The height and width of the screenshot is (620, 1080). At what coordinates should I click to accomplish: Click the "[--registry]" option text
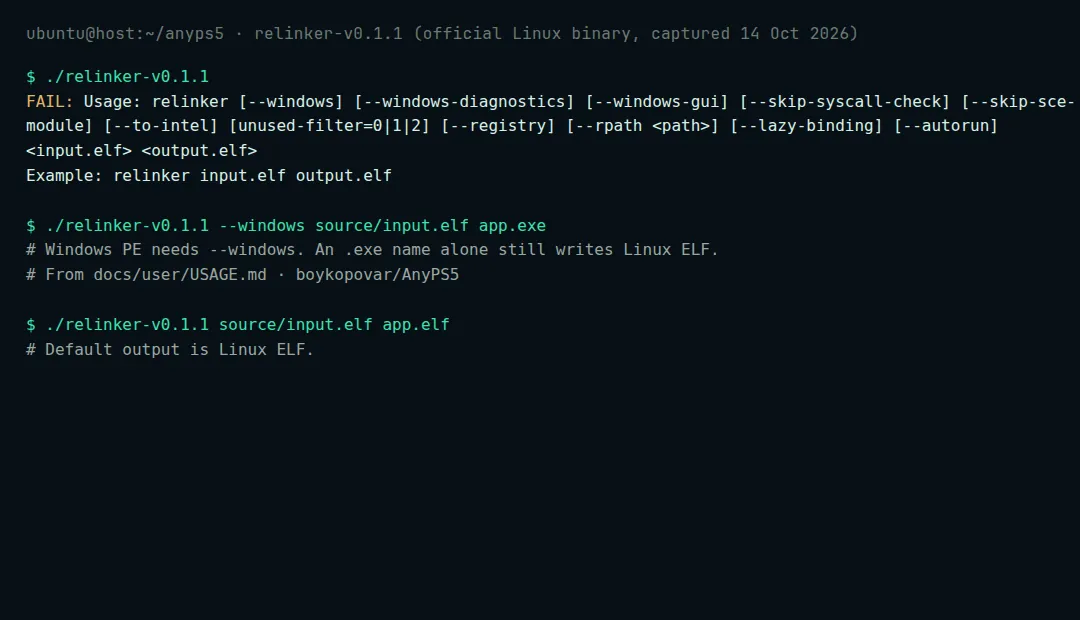click(498, 126)
